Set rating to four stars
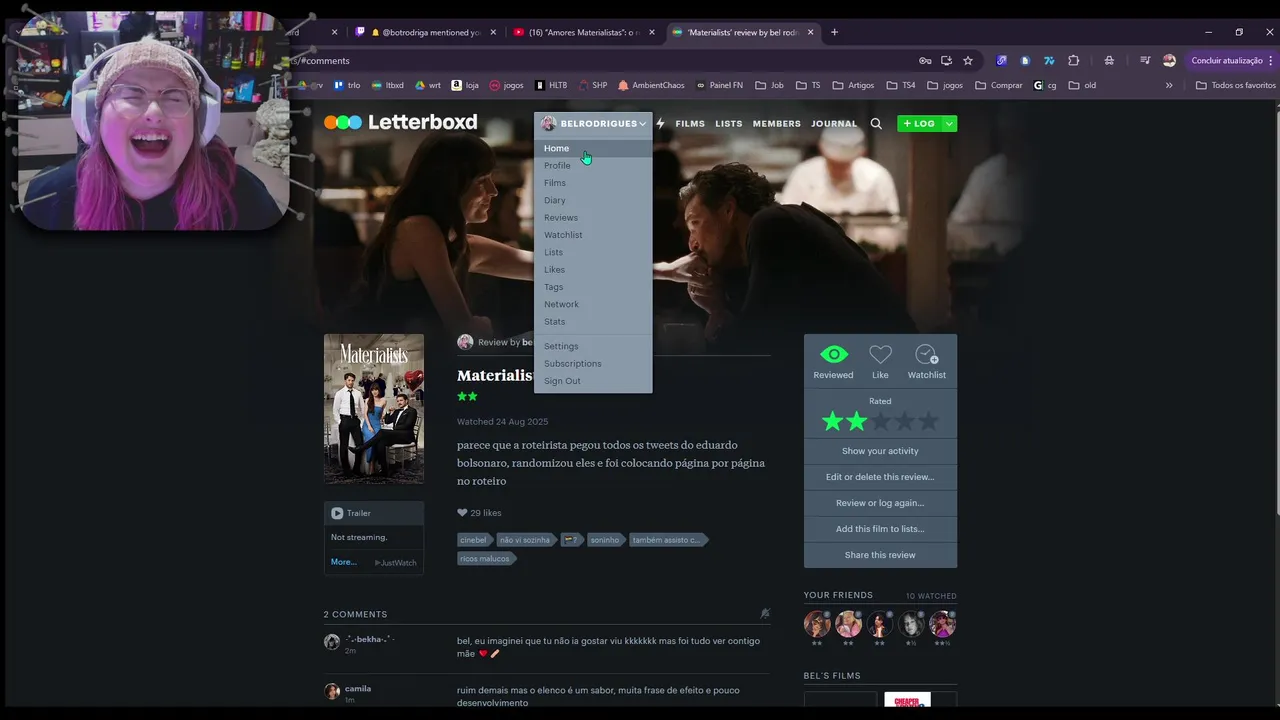Viewport: 1280px width, 720px height. tap(904, 422)
